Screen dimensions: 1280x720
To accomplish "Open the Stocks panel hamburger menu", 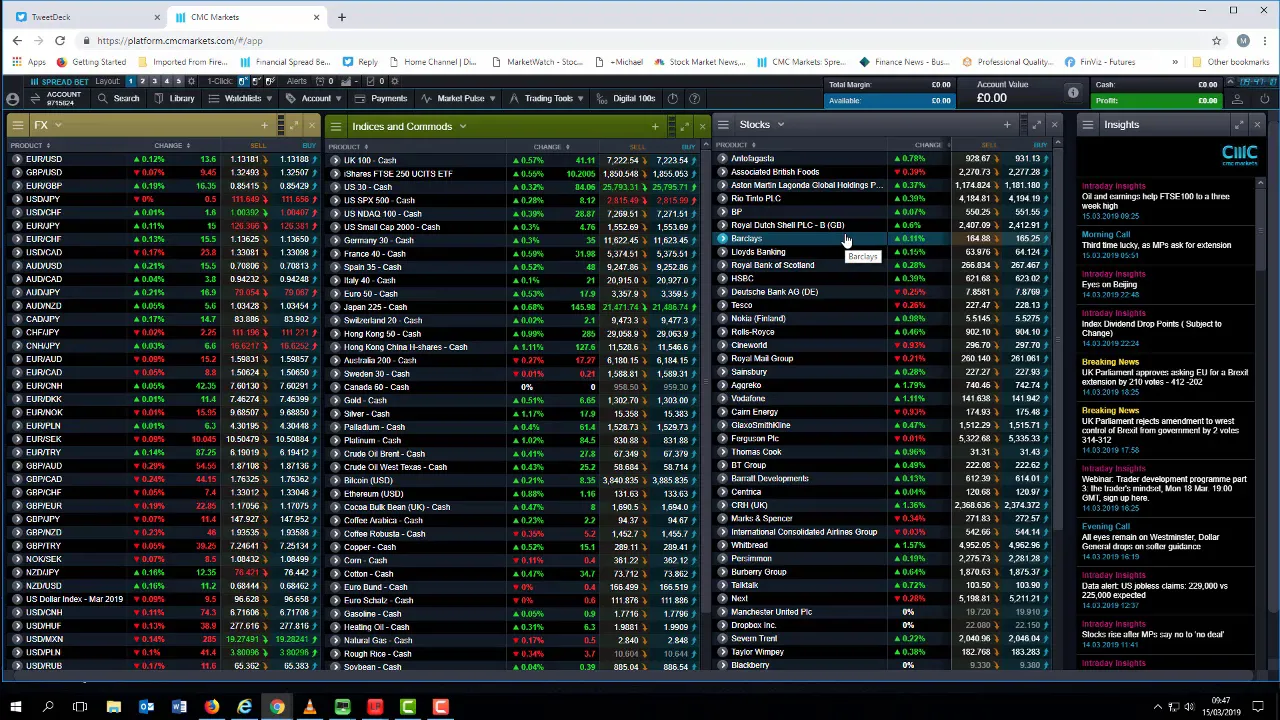I will coord(723,124).
